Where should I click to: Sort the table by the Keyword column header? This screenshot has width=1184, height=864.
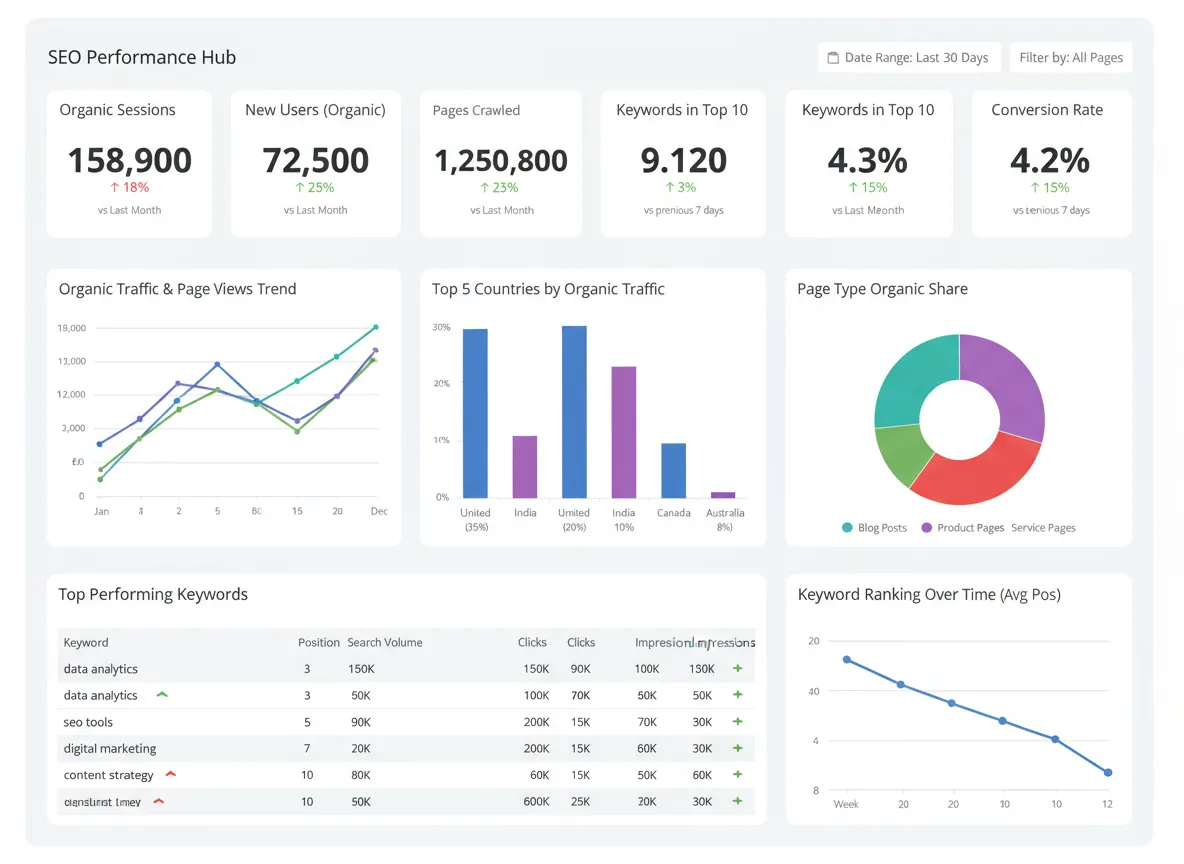[x=85, y=642]
